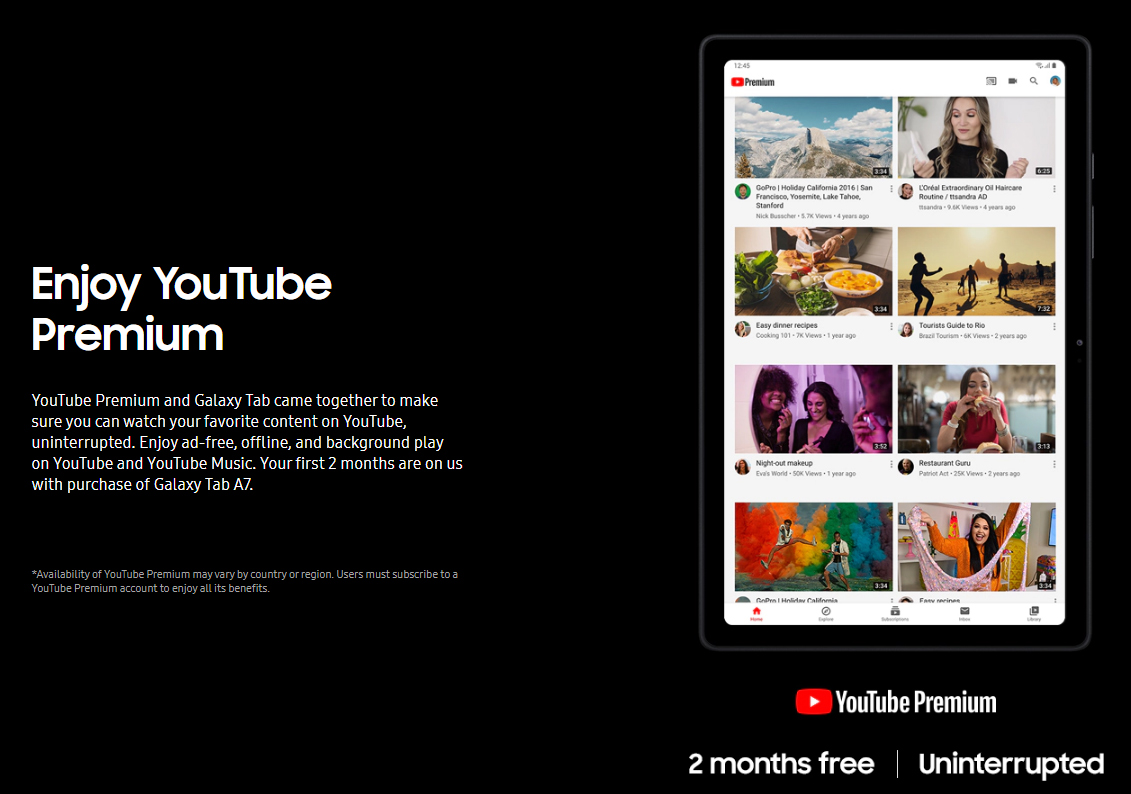Open more options for L'Oréal haircare video

point(1054,189)
